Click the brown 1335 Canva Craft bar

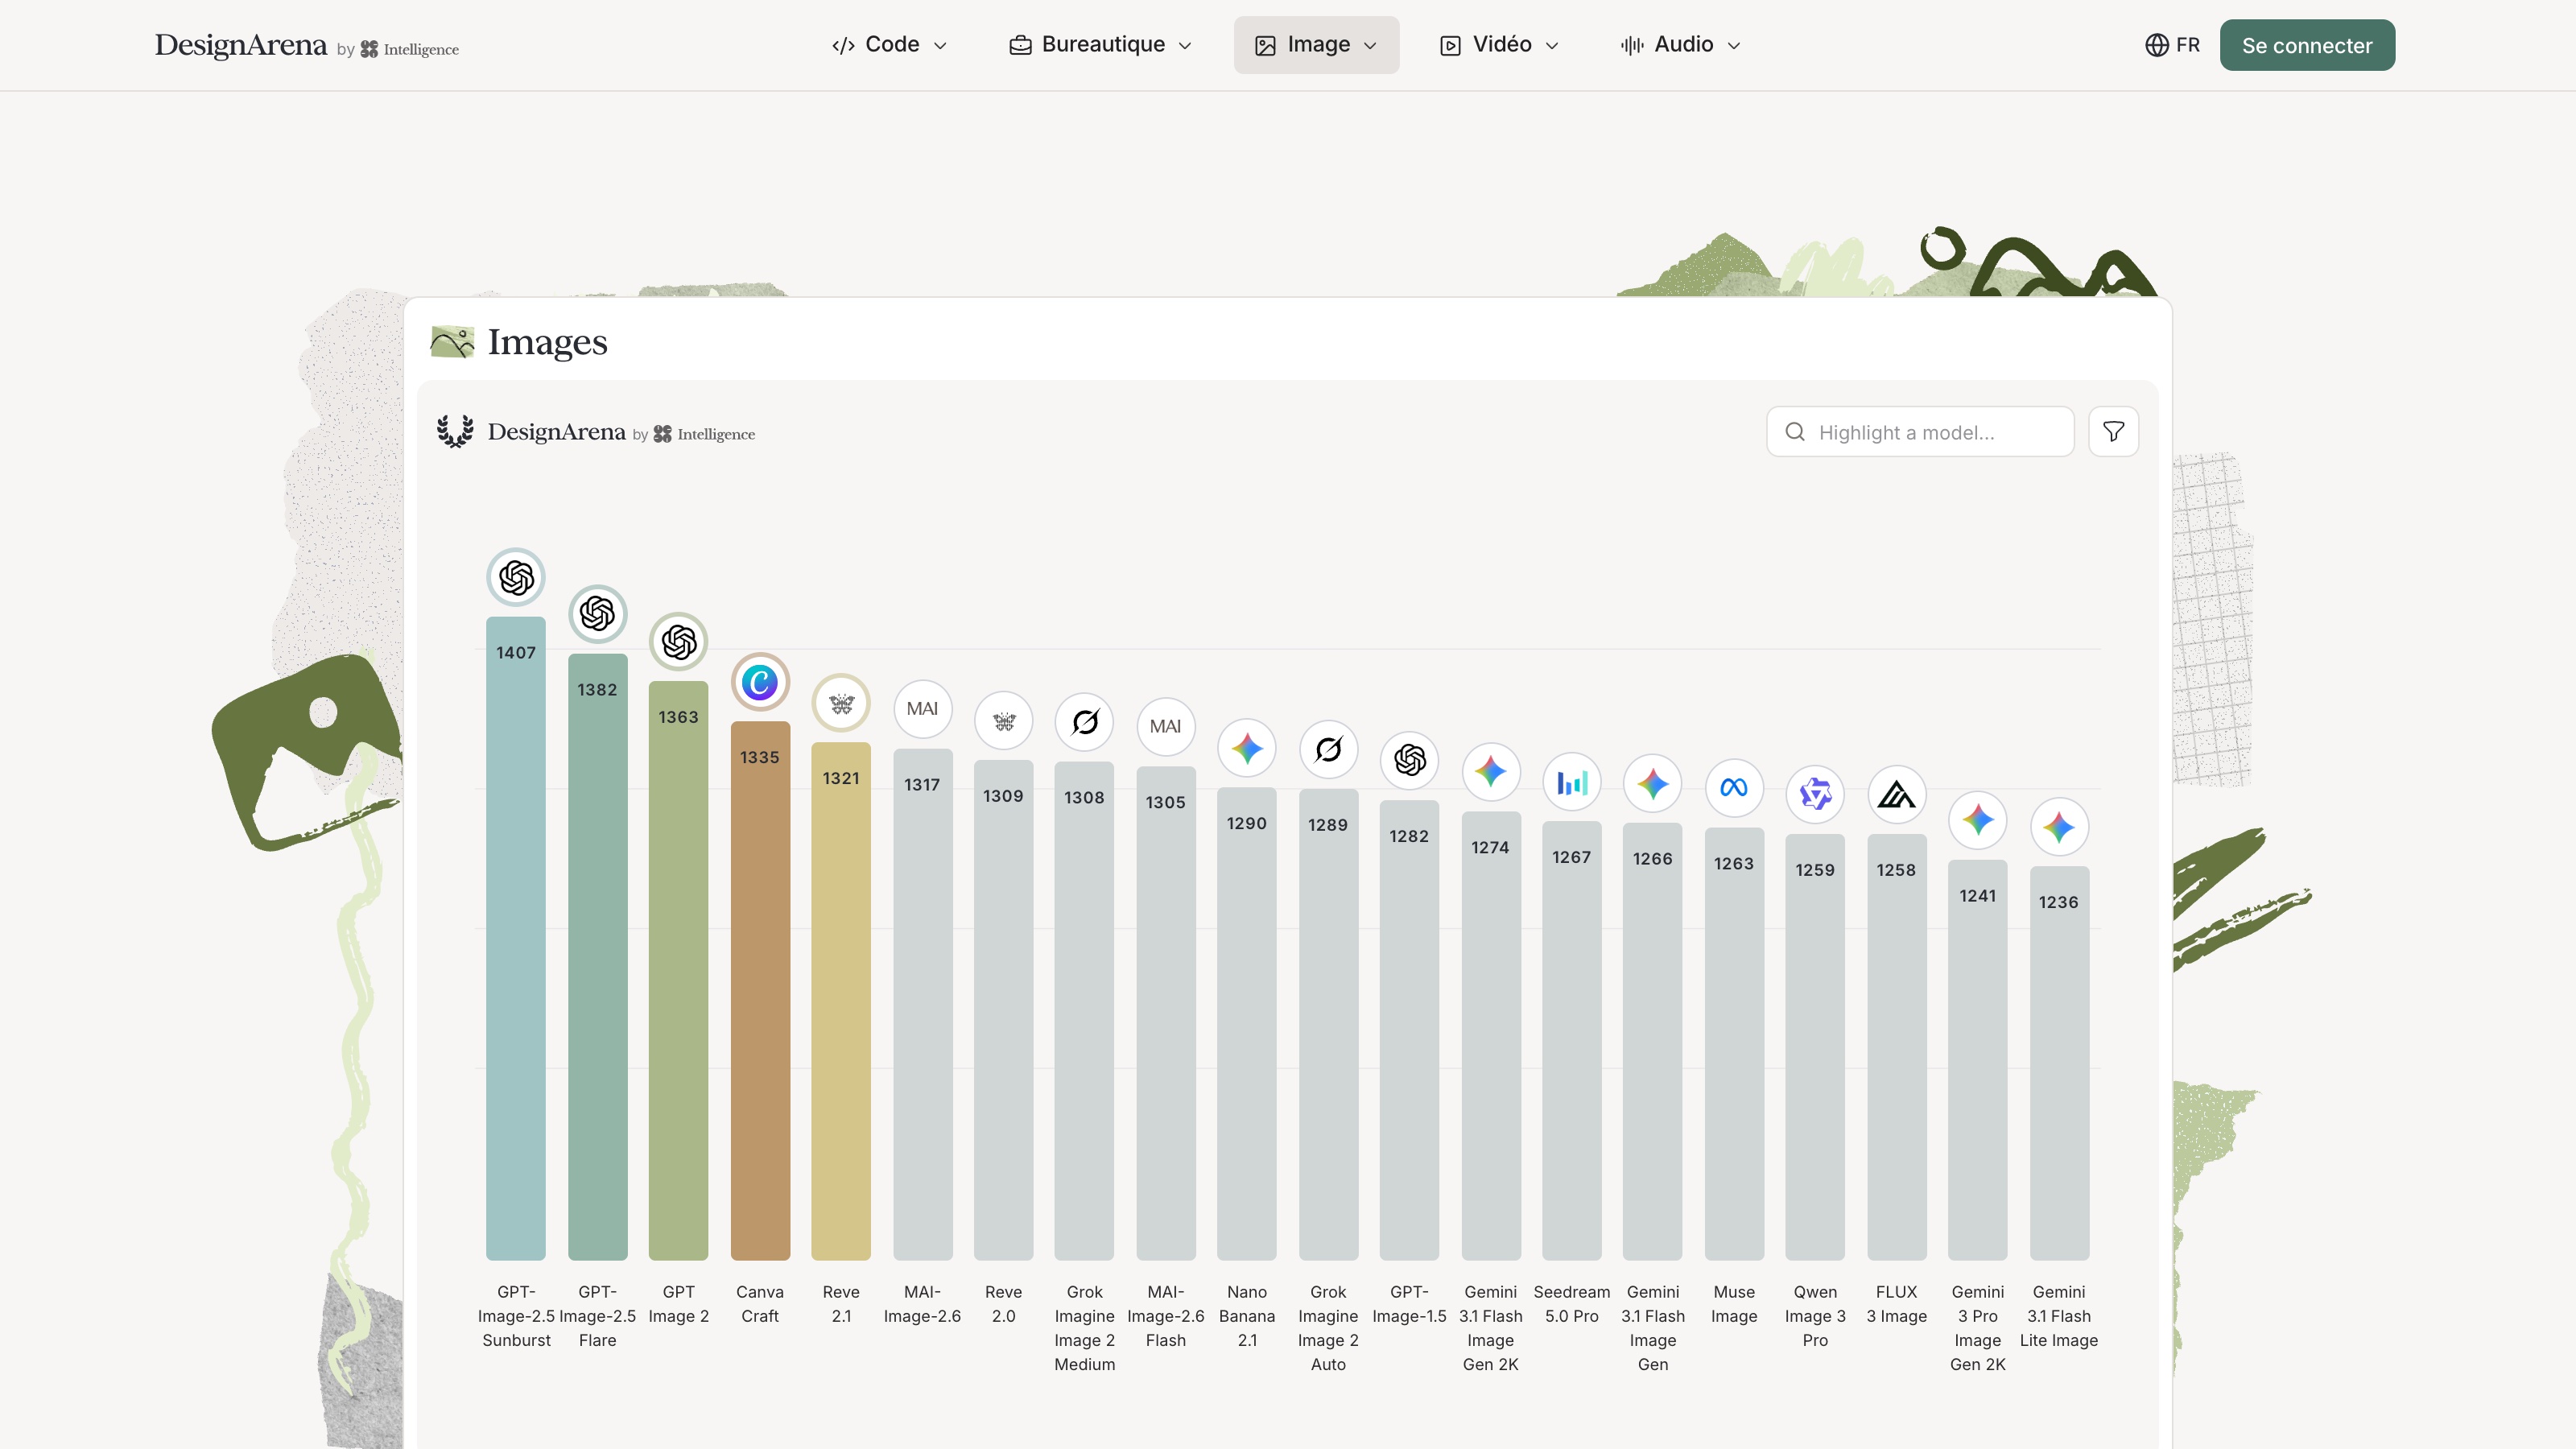pyautogui.click(x=760, y=990)
